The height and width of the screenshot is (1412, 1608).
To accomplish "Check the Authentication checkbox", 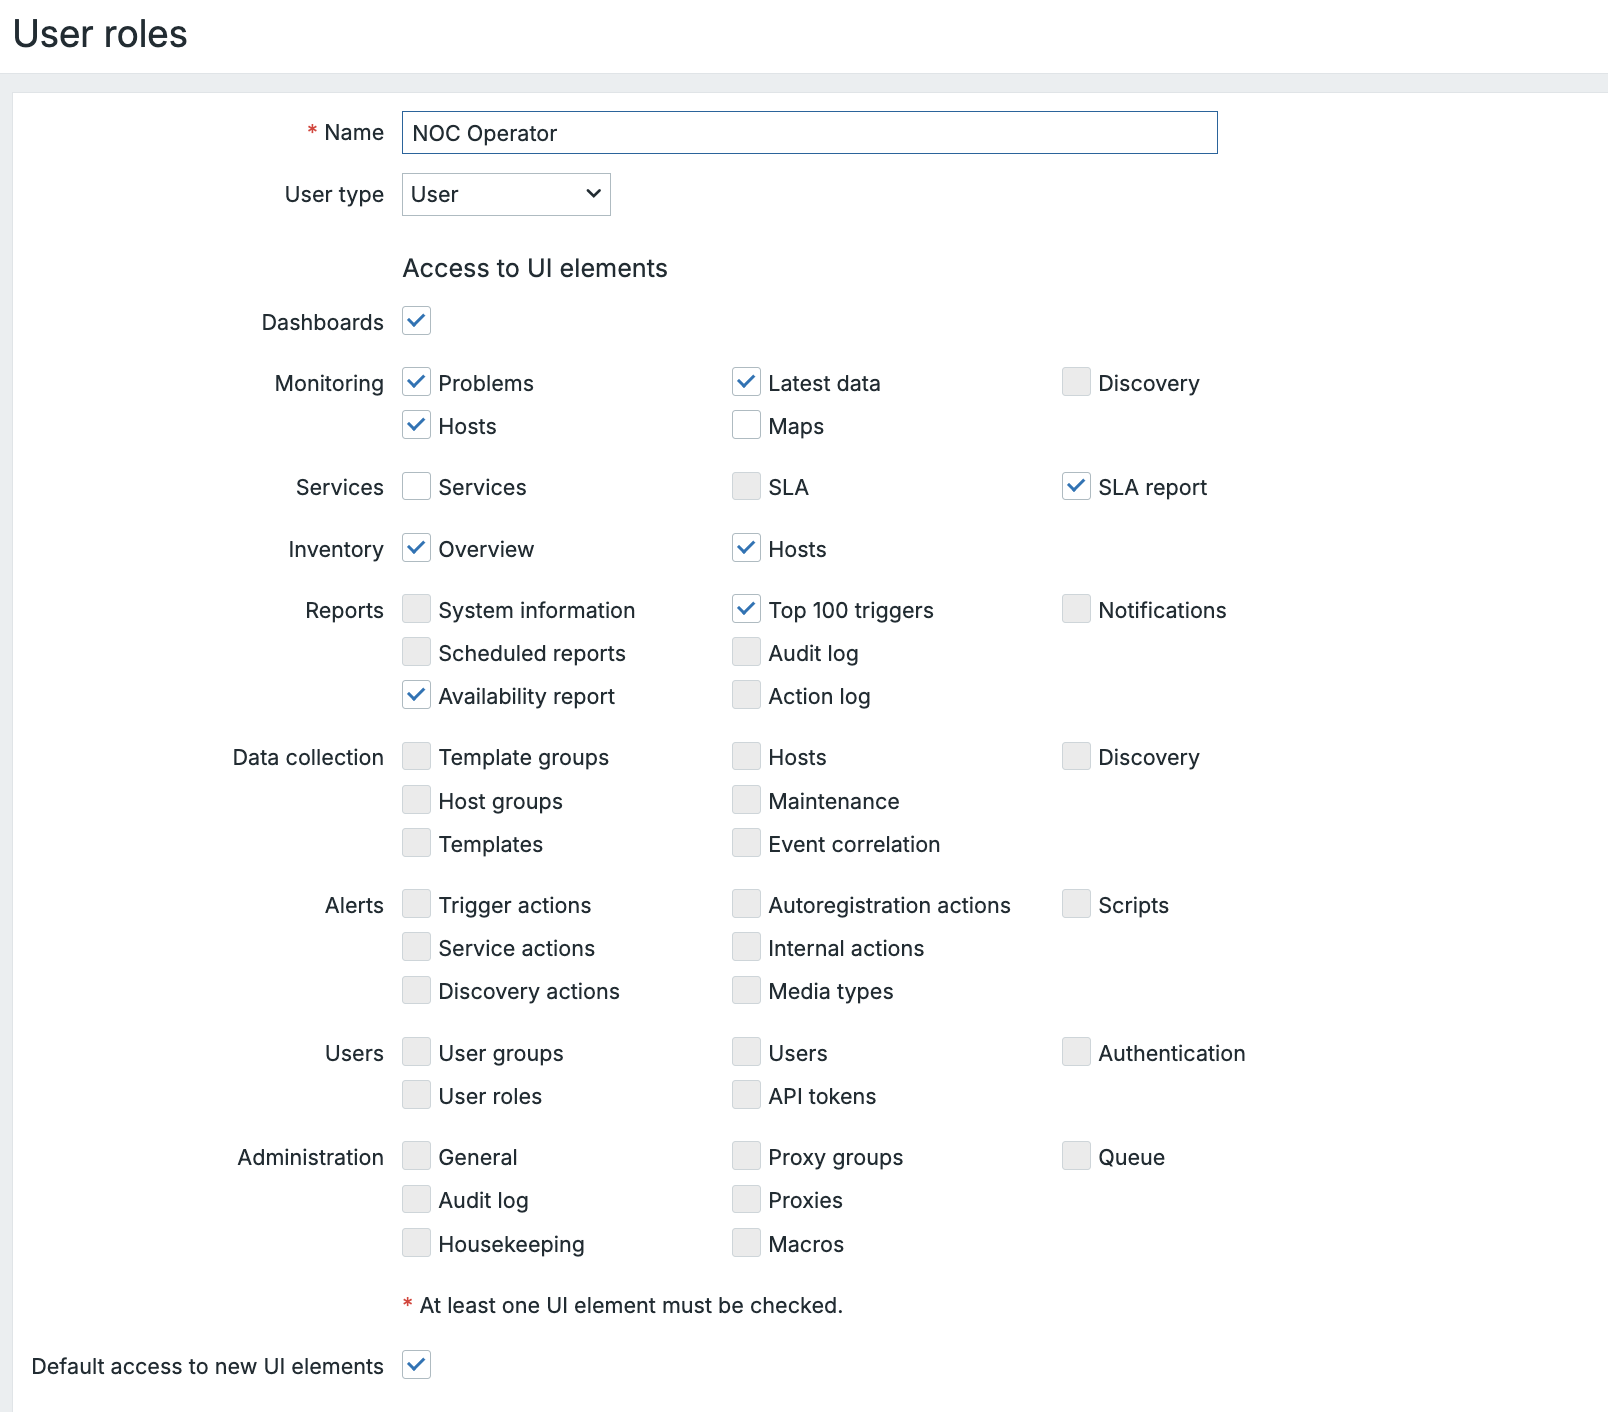I will [x=1075, y=1052].
